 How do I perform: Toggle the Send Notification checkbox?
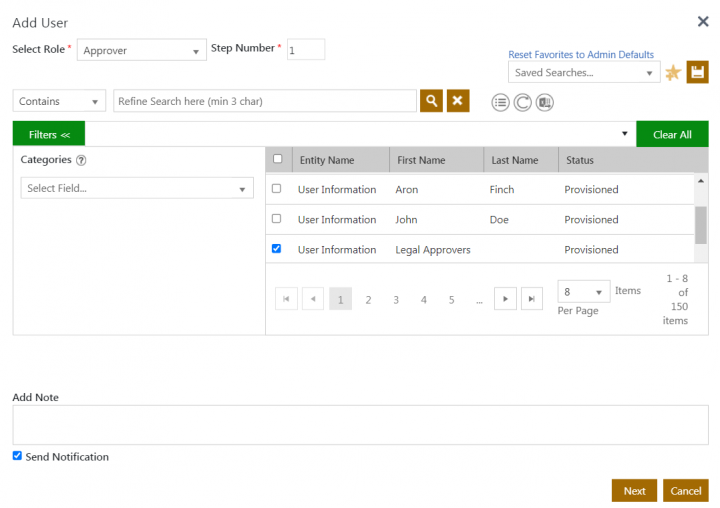coord(17,456)
